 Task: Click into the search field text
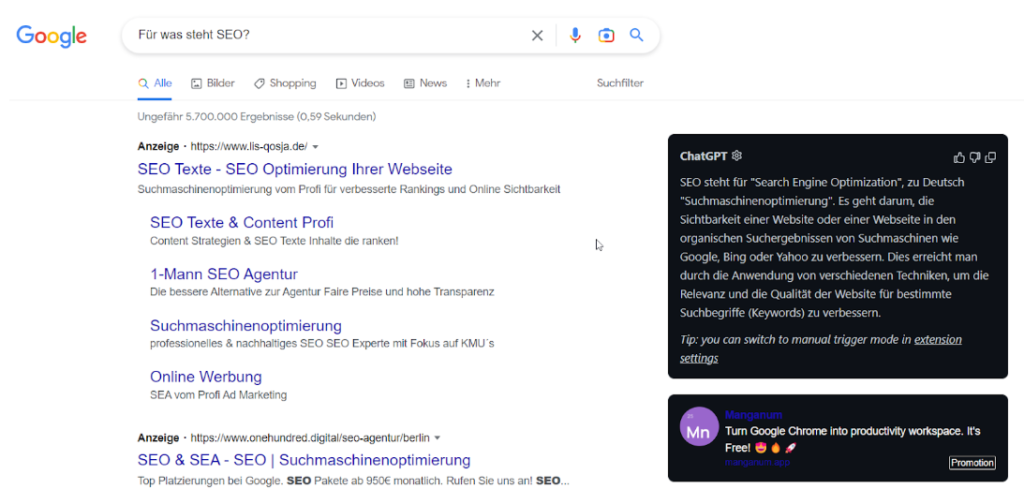pyautogui.click(x=193, y=35)
